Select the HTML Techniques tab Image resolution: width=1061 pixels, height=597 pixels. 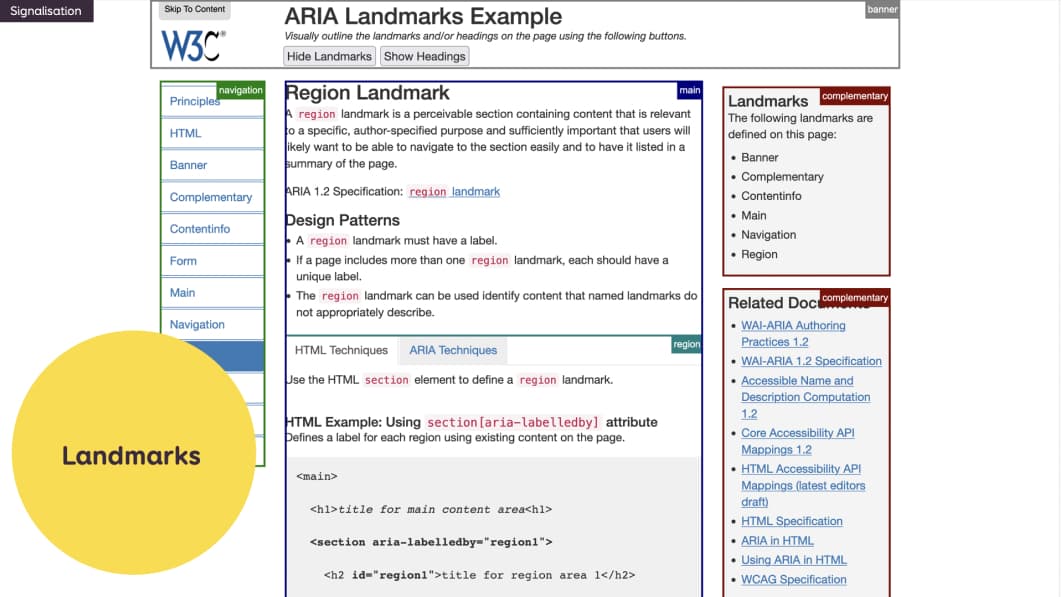point(341,350)
